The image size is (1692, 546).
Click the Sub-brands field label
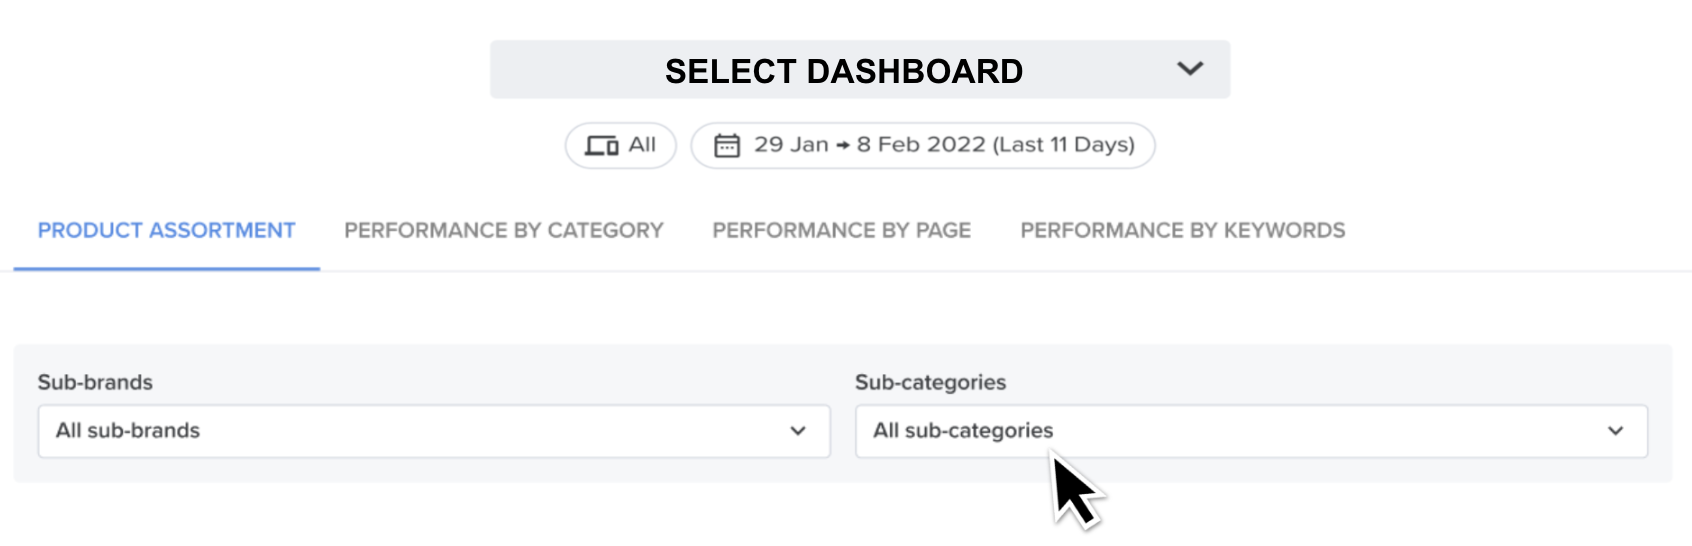click(x=95, y=382)
